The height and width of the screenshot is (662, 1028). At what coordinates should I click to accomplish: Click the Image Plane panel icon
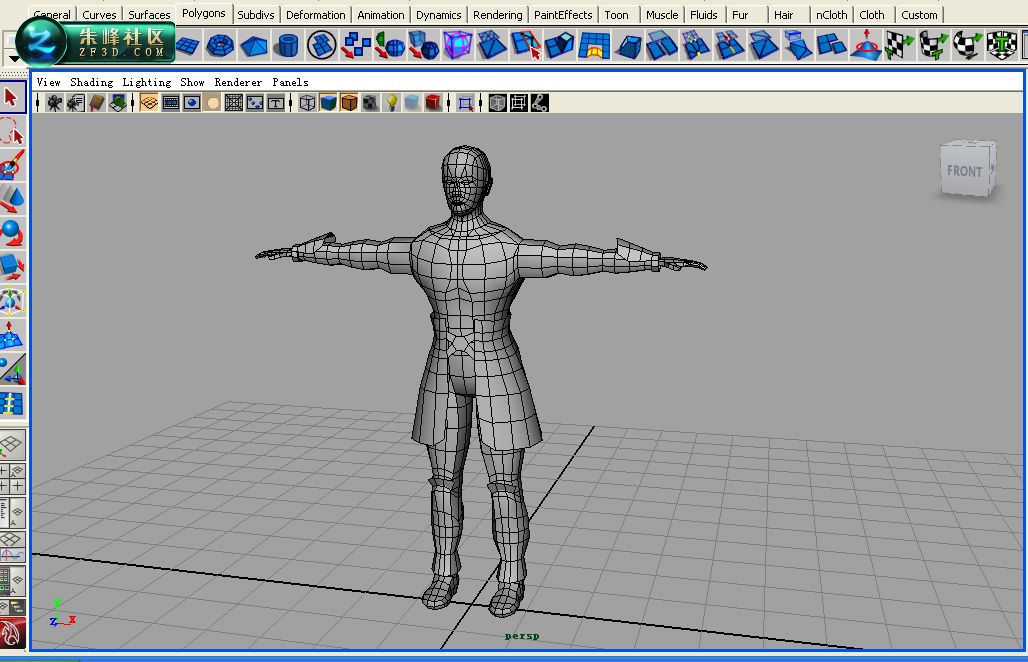tap(118, 103)
